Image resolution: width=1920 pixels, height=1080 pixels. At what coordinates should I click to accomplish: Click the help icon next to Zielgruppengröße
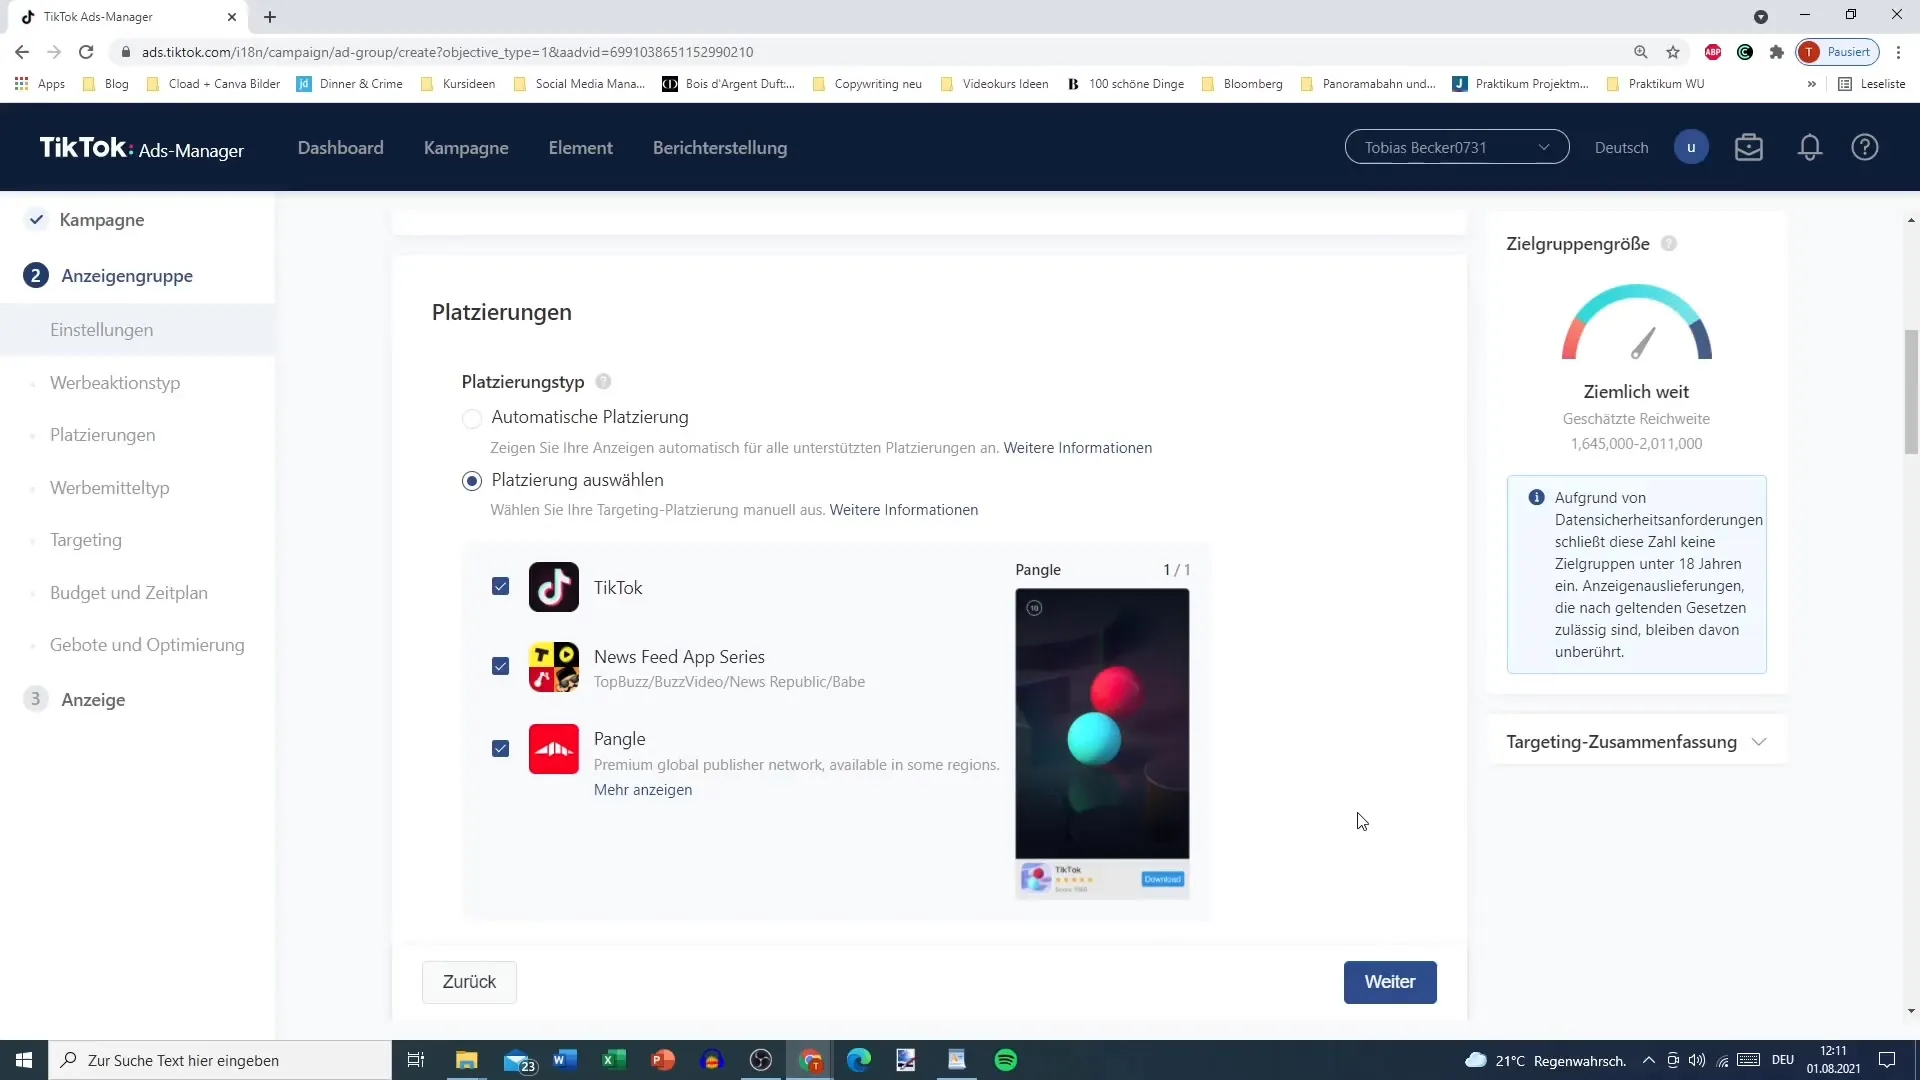pyautogui.click(x=1669, y=244)
